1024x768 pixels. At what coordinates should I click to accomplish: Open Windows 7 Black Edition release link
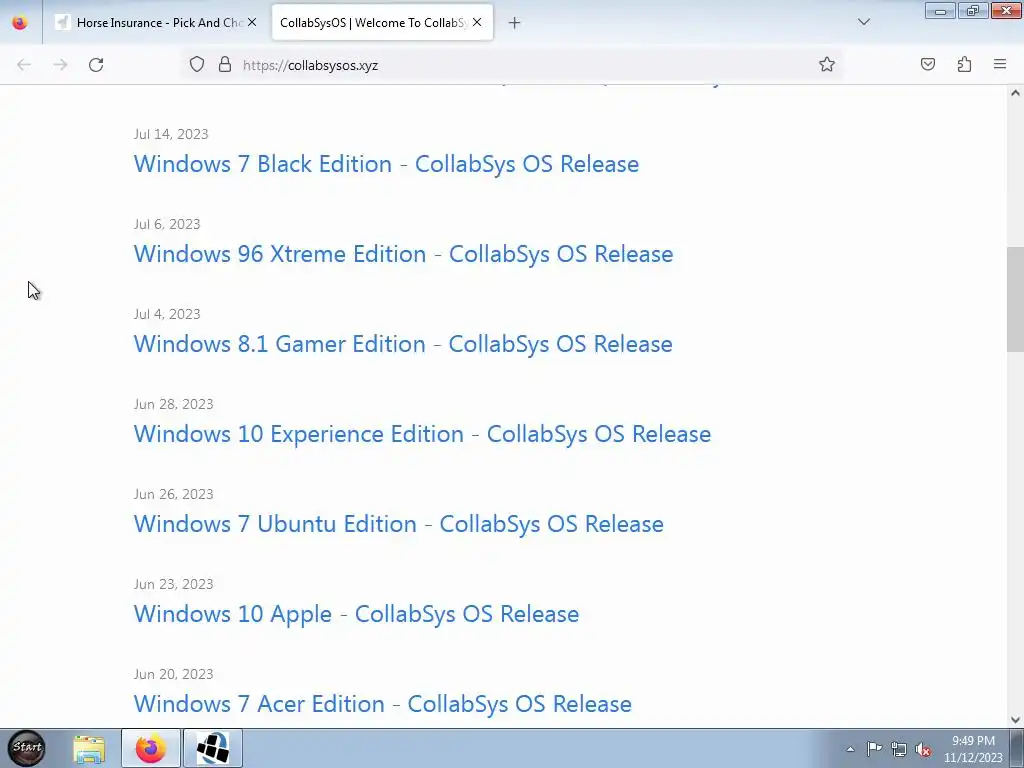[x=386, y=164]
